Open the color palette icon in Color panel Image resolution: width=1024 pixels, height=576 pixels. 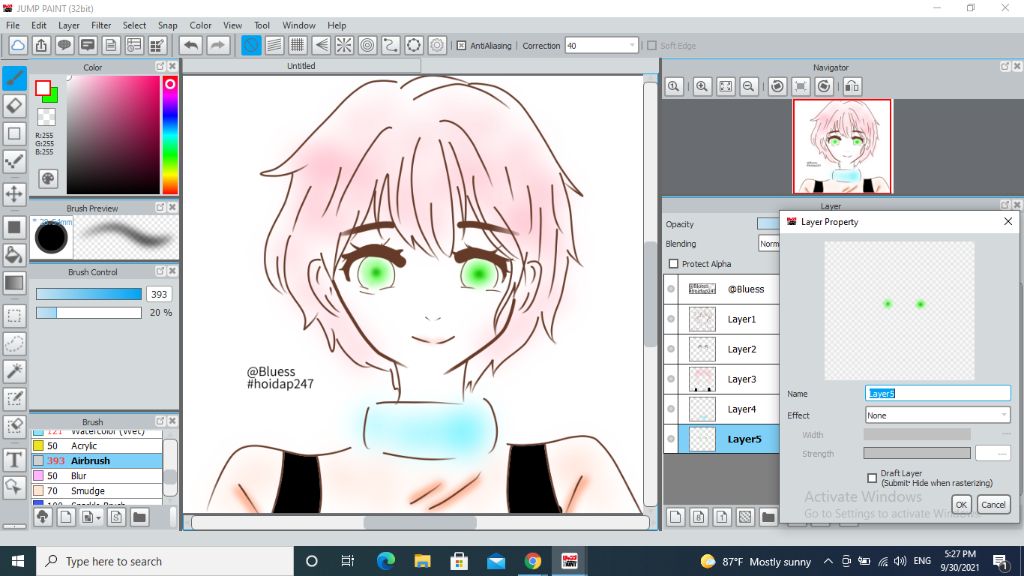click(x=48, y=179)
